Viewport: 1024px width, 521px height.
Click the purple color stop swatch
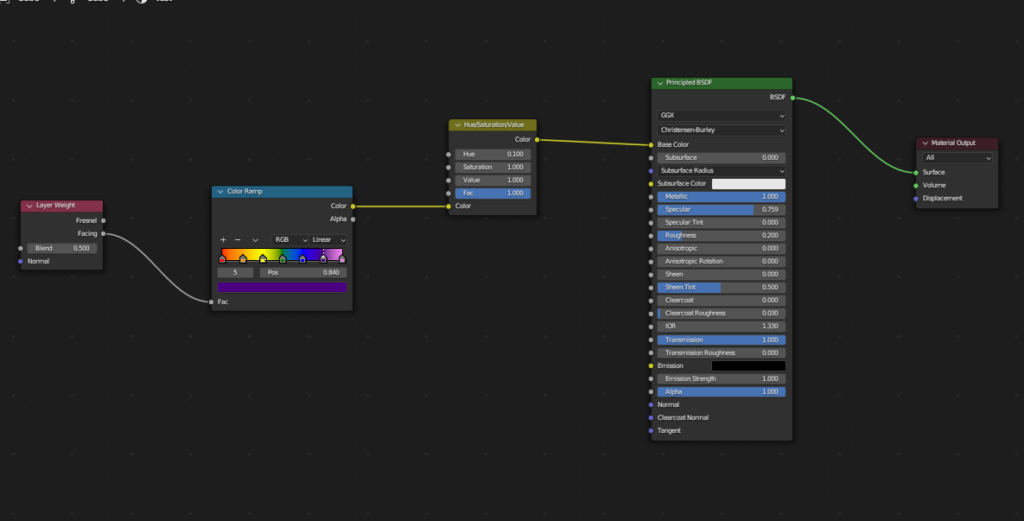tap(282, 287)
